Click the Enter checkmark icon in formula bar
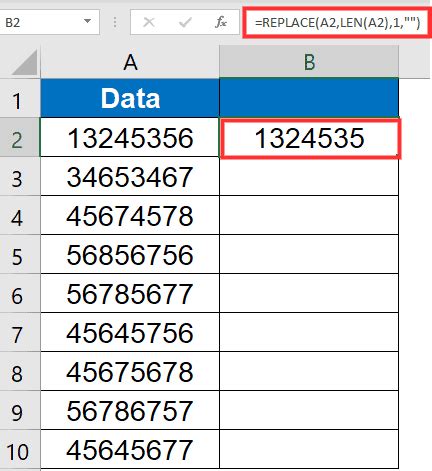 [185, 22]
